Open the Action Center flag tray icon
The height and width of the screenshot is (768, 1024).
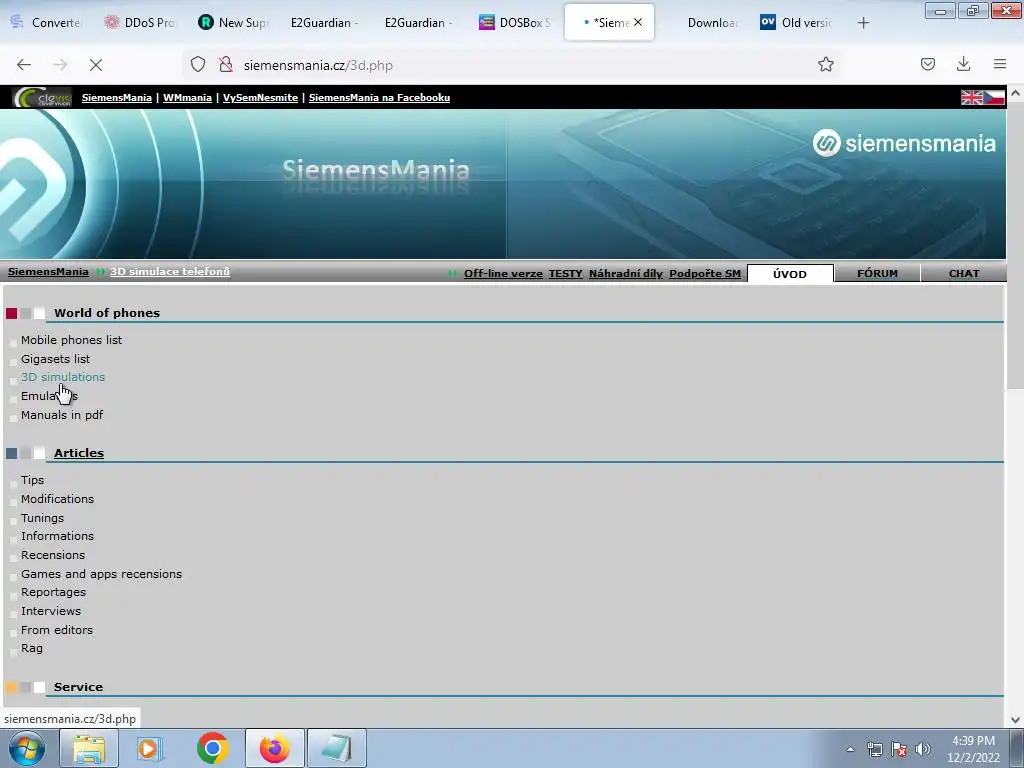(899, 749)
